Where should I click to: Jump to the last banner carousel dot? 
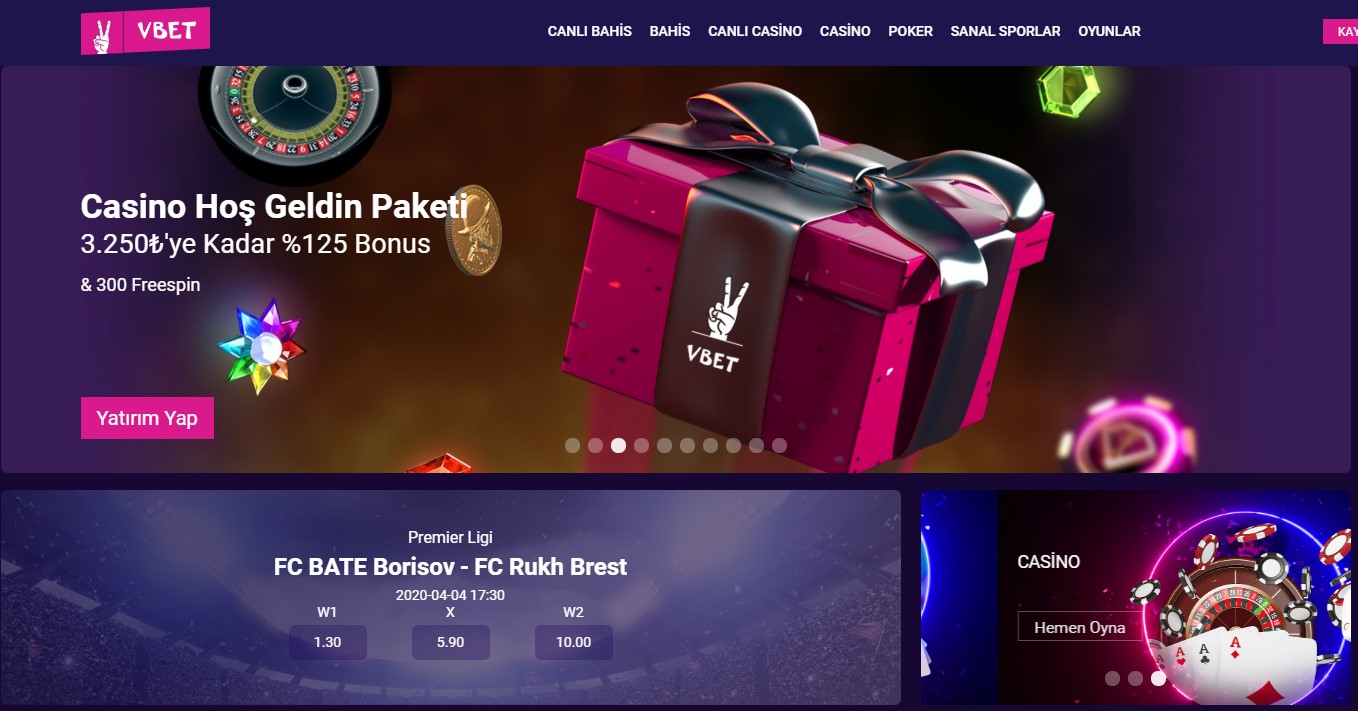pos(779,446)
